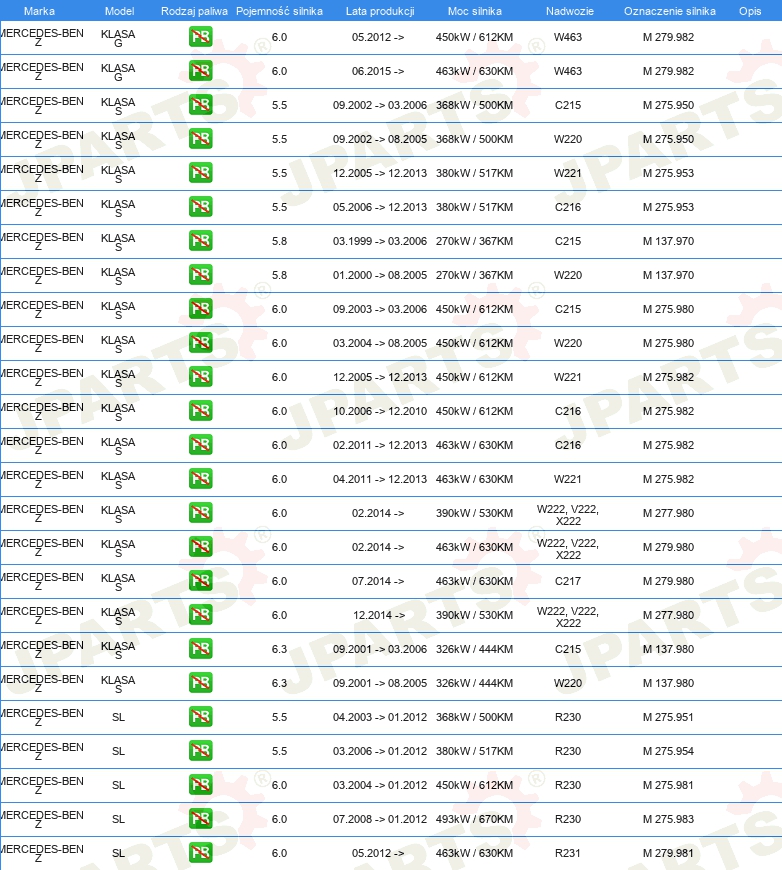
Task: Select W222, V222, X222 in the 12.2014 row
Action: (x=568, y=617)
